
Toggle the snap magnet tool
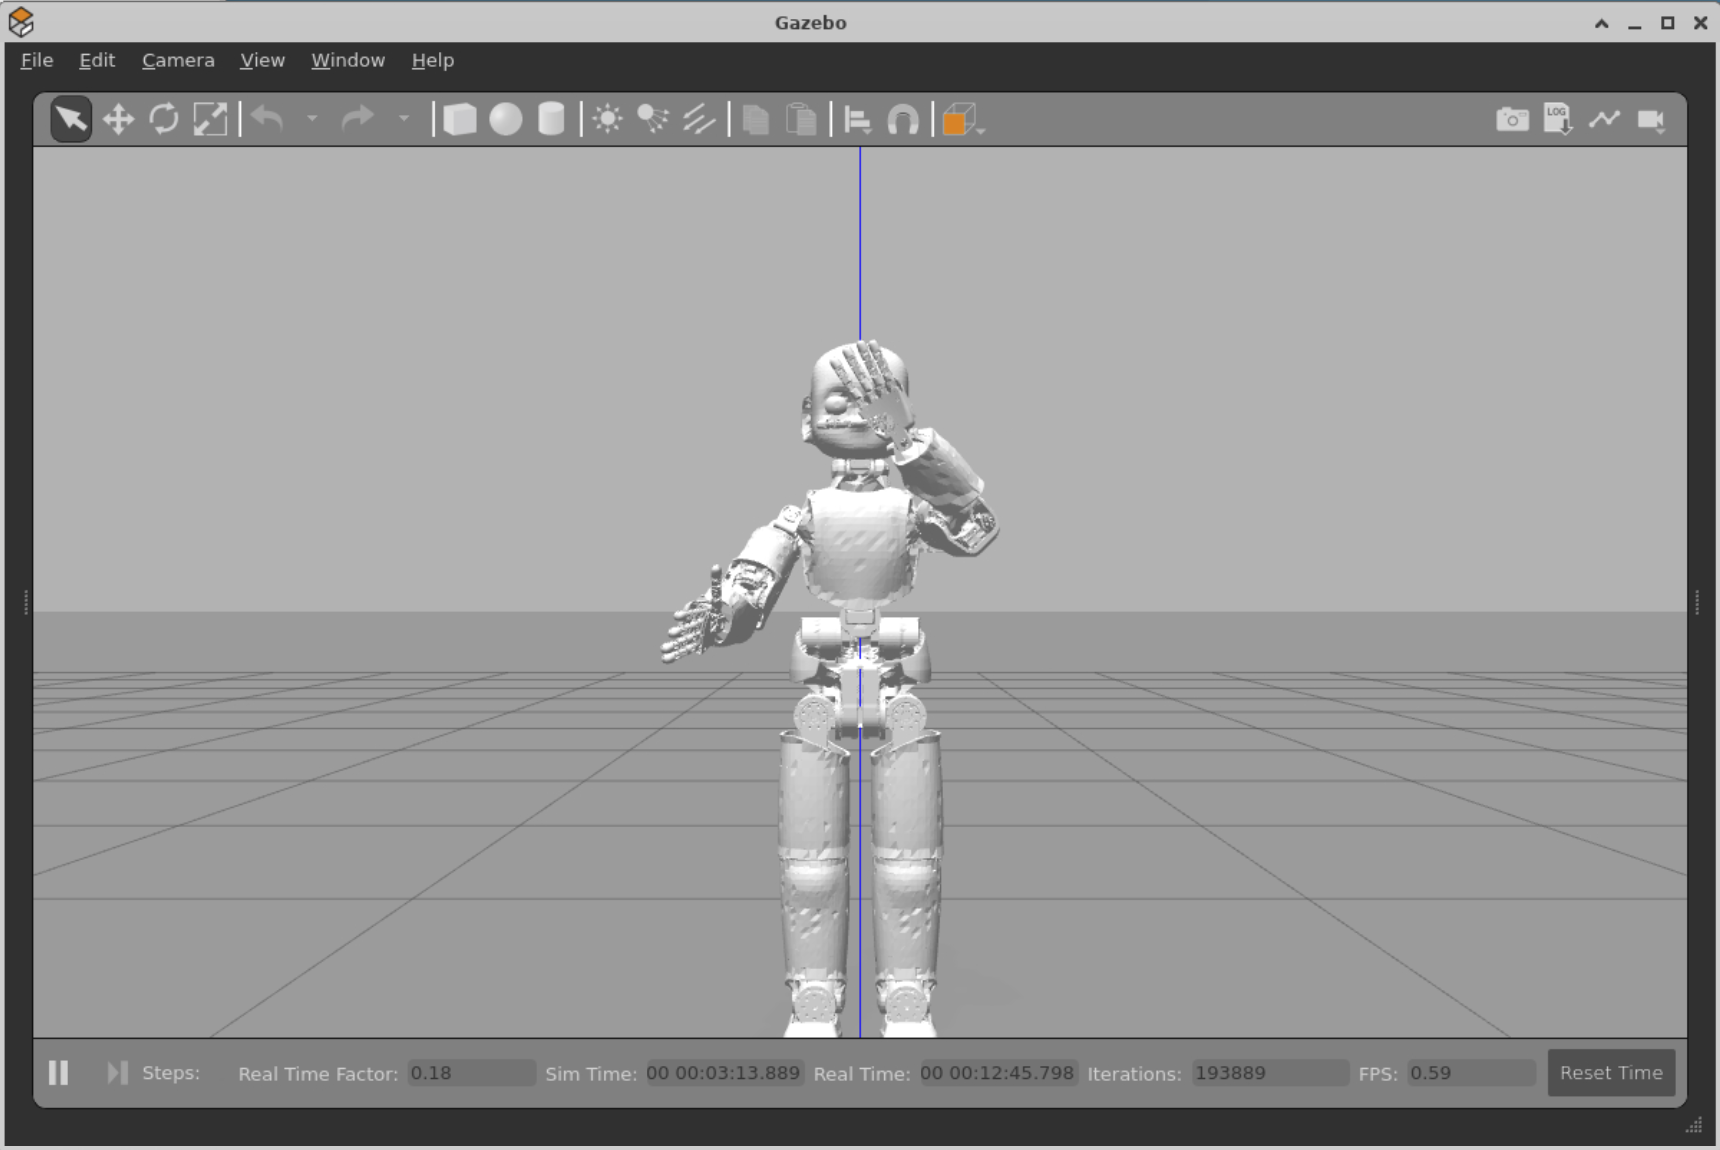click(903, 120)
